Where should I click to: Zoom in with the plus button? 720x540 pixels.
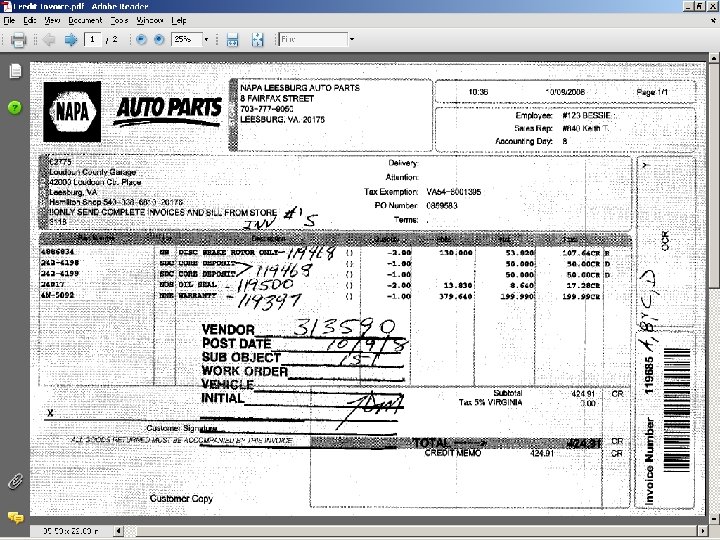click(159, 39)
